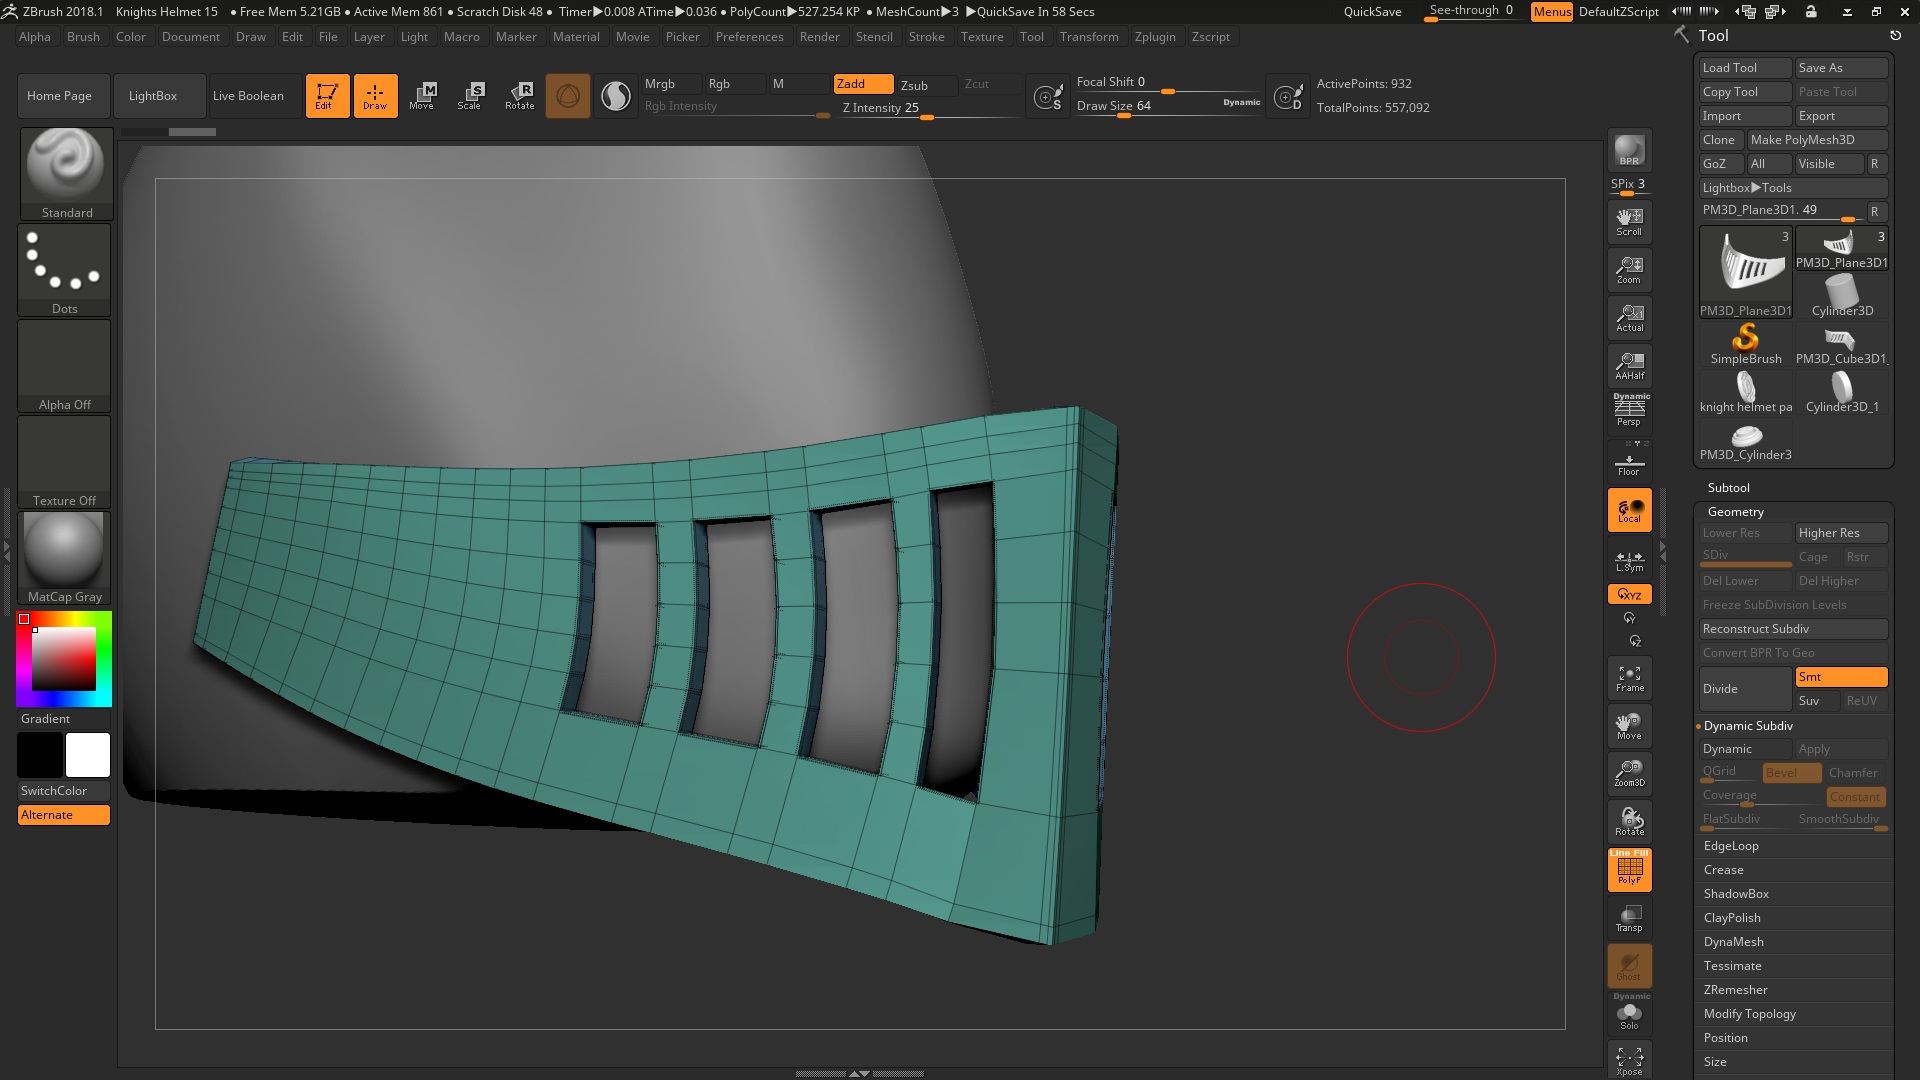The image size is (1920, 1080).
Task: Click the Actual size icon
Action: [x=1629, y=318]
